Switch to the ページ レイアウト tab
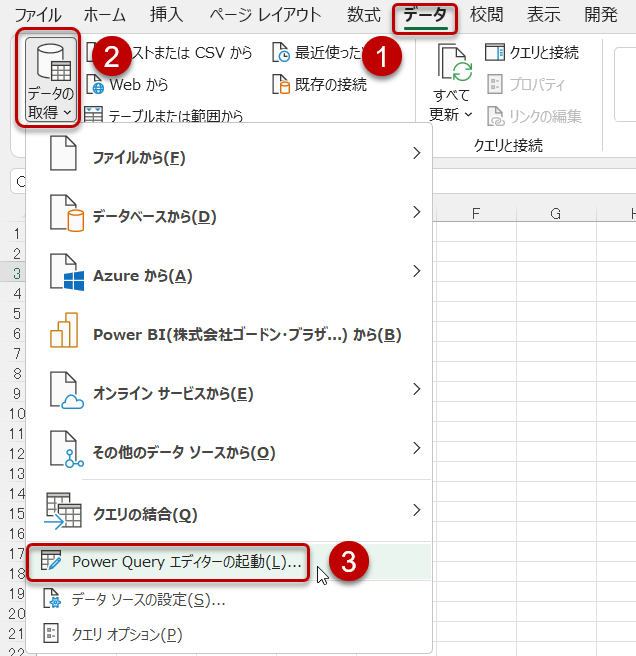 tap(265, 15)
